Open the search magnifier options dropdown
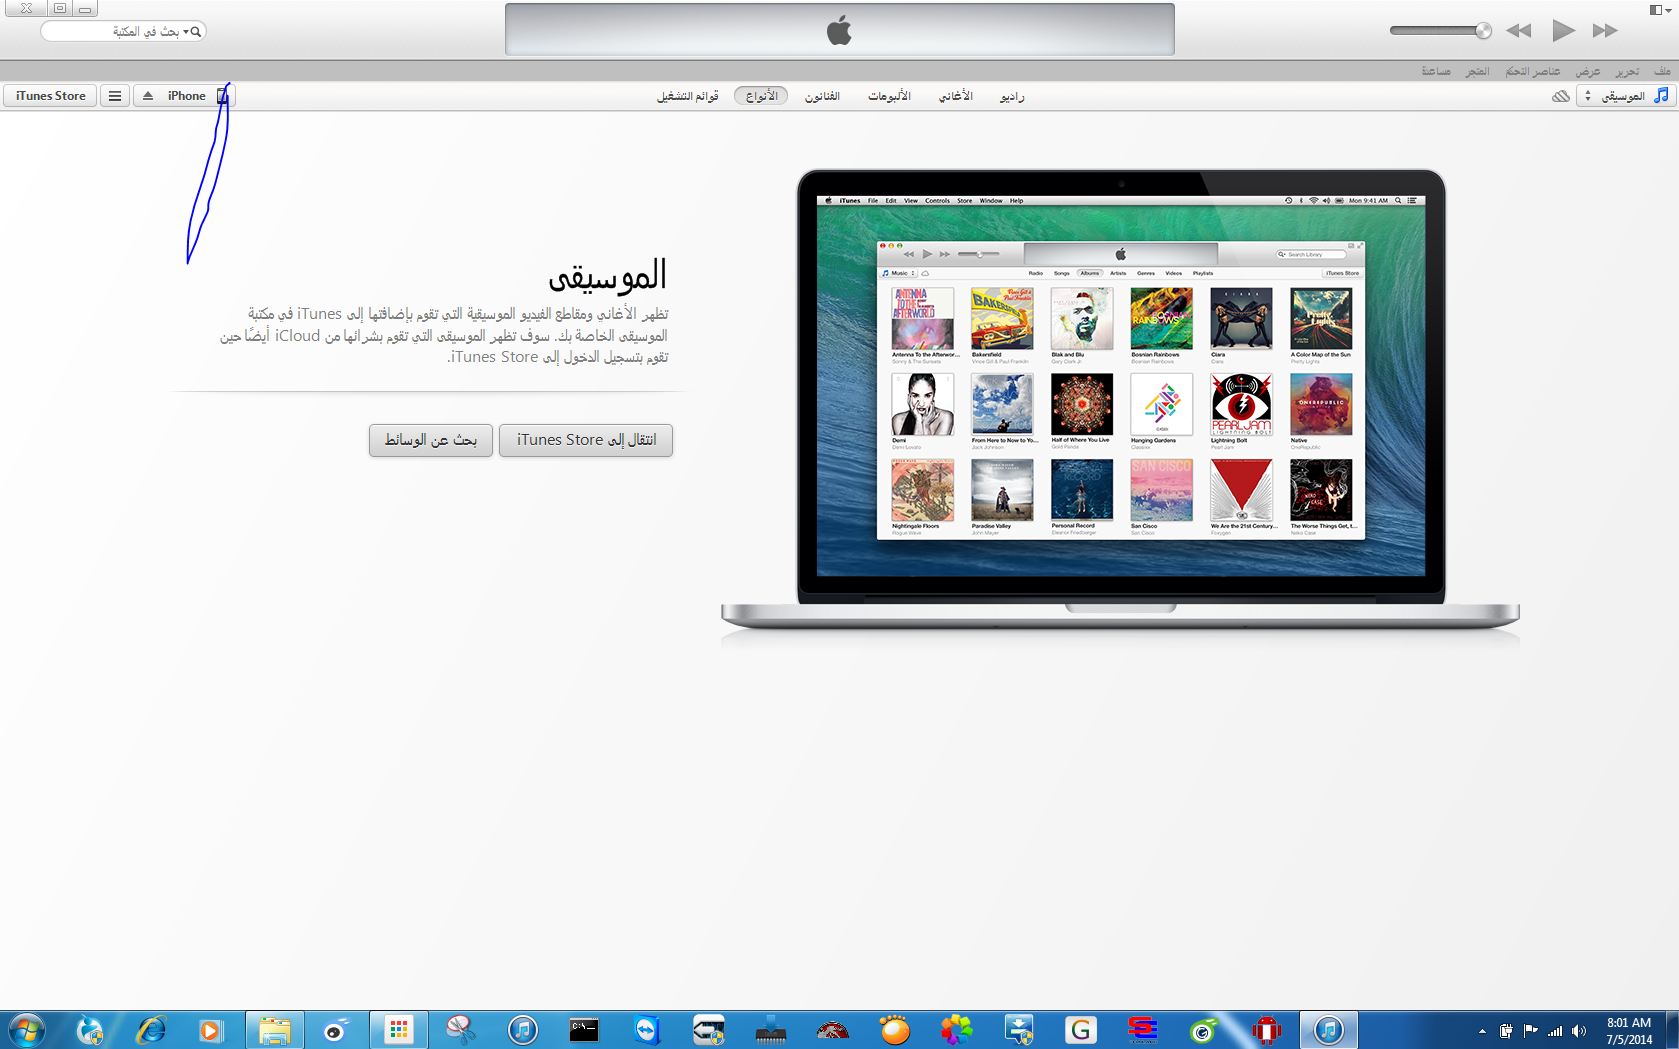Viewport: 1679px width, 1049px height. [x=193, y=32]
